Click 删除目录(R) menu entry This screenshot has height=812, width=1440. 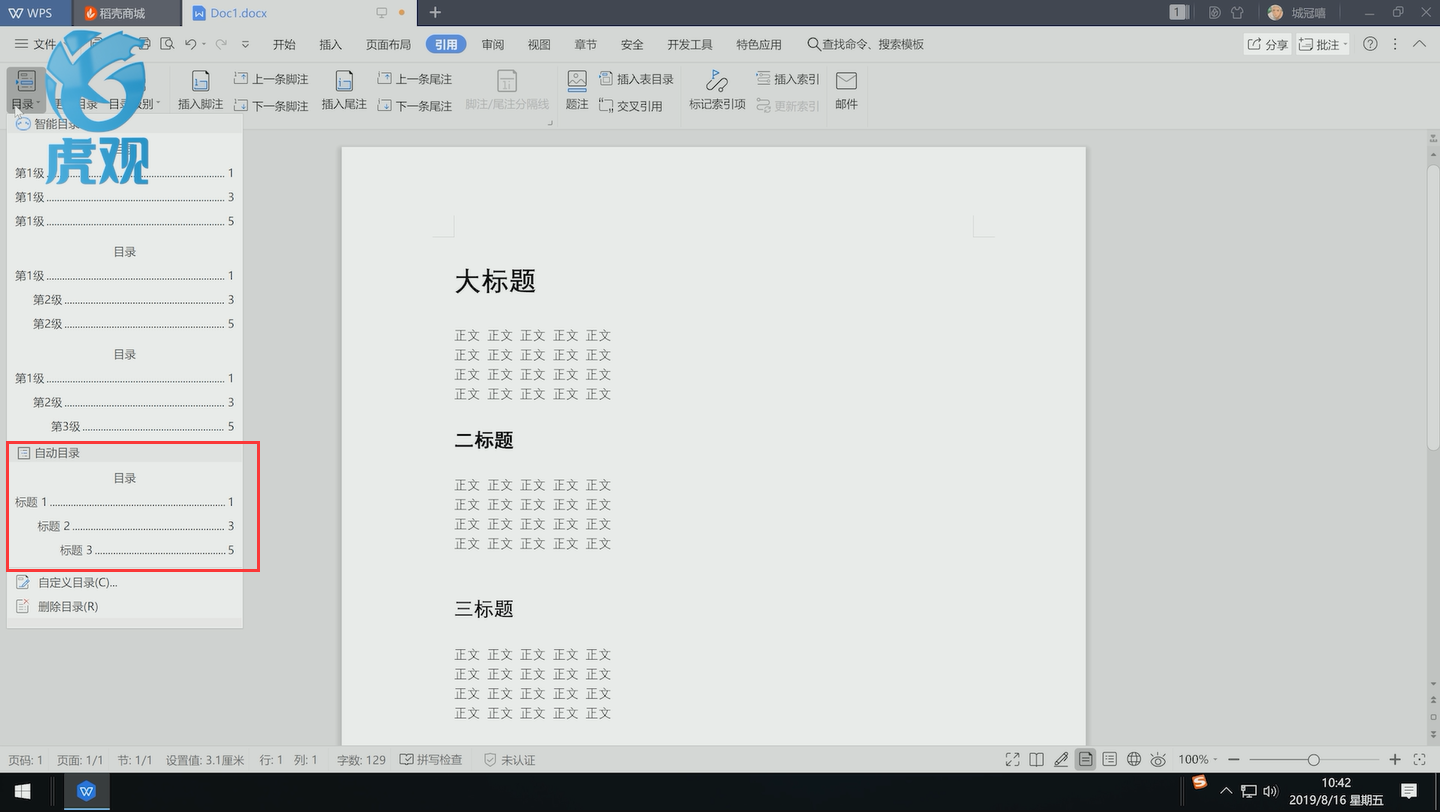(68, 606)
